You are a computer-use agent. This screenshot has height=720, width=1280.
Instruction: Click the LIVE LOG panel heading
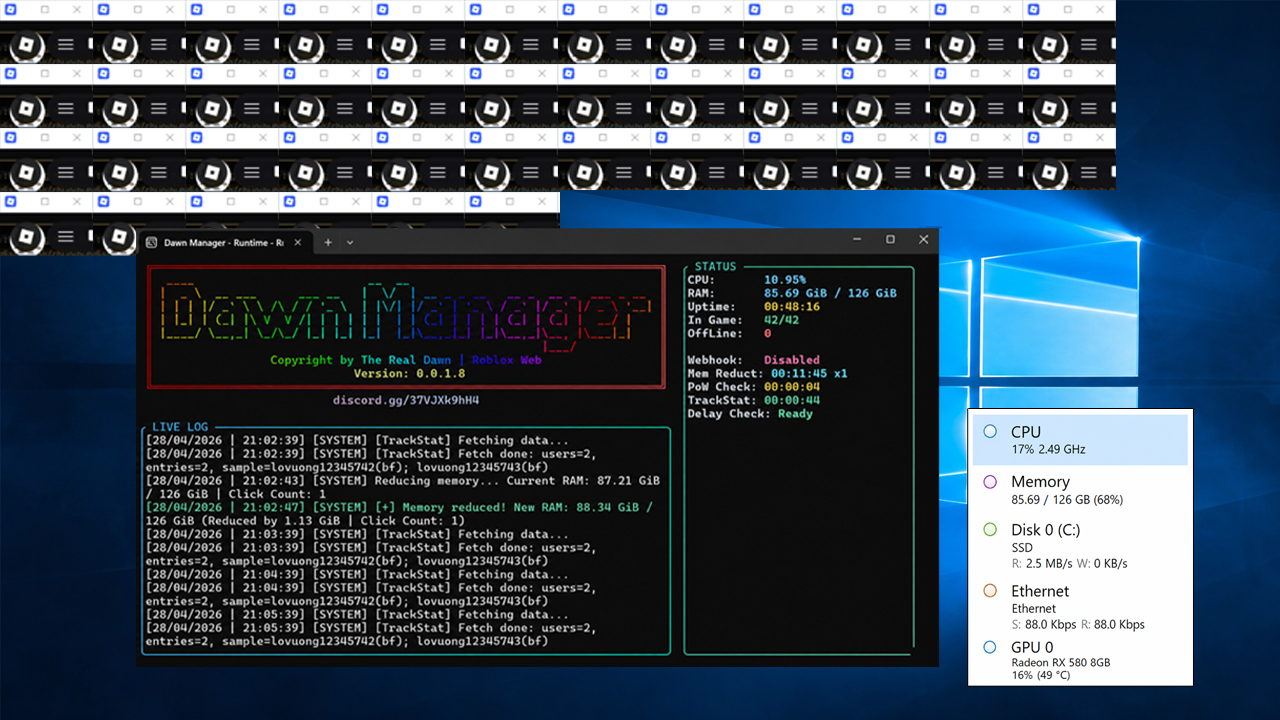click(x=180, y=427)
